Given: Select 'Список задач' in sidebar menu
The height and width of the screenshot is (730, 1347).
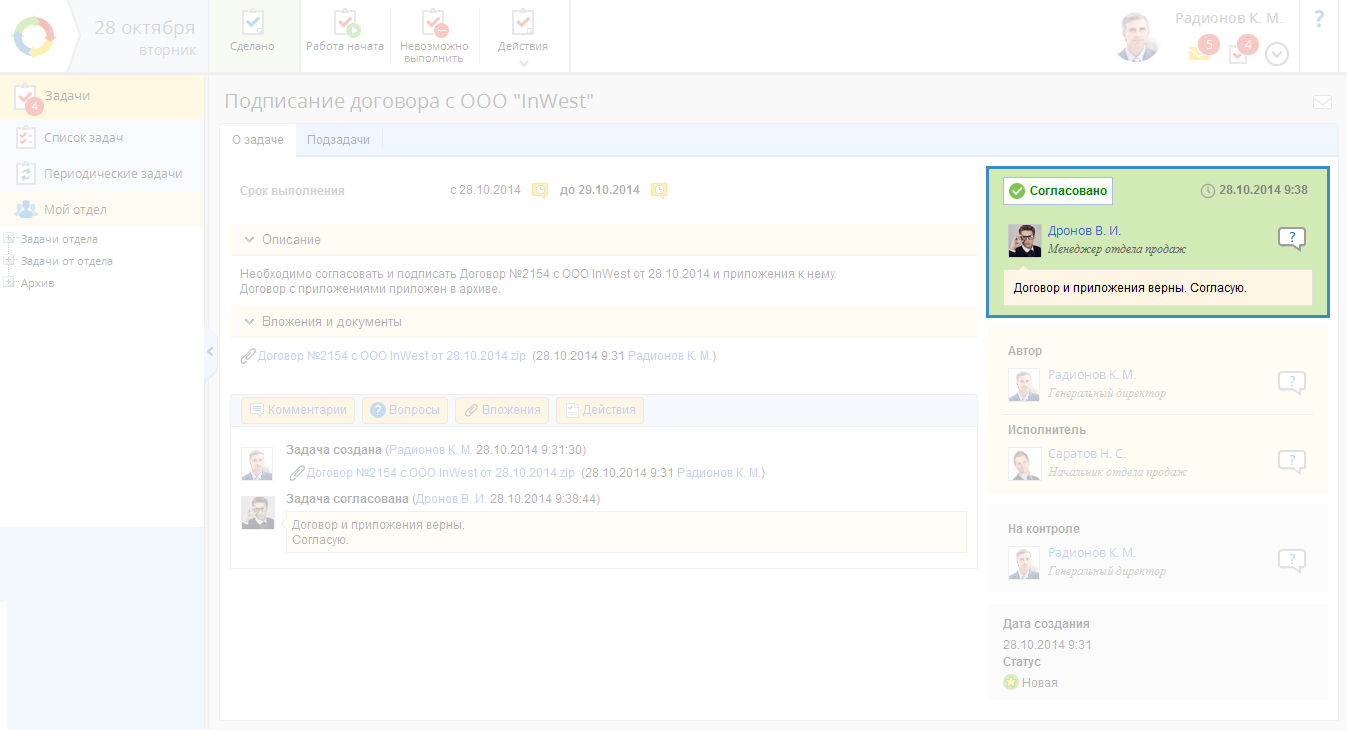Looking at the screenshot, I should tap(83, 137).
